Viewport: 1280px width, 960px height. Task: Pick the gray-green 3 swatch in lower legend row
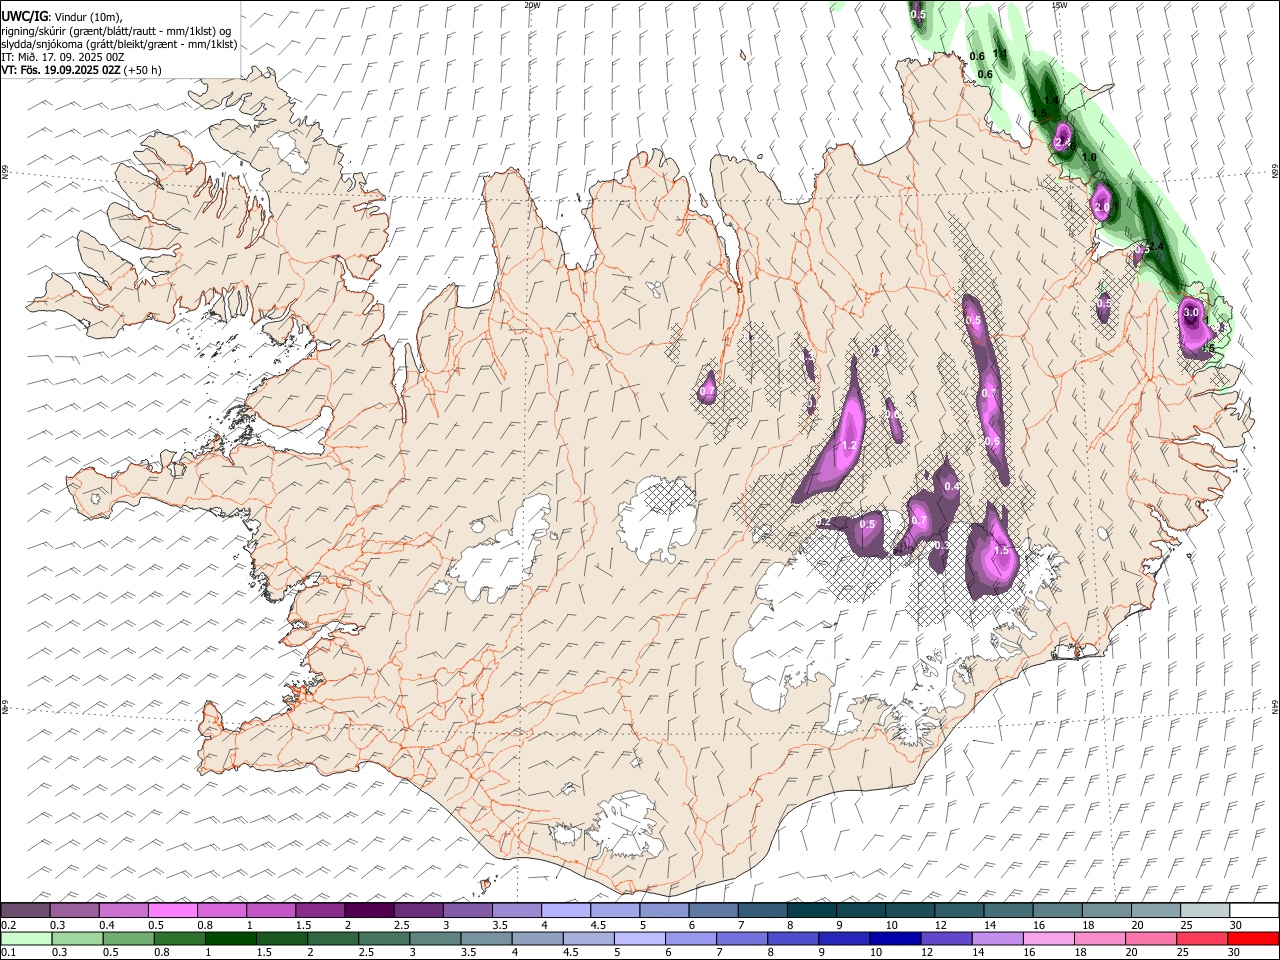[x=435, y=938]
